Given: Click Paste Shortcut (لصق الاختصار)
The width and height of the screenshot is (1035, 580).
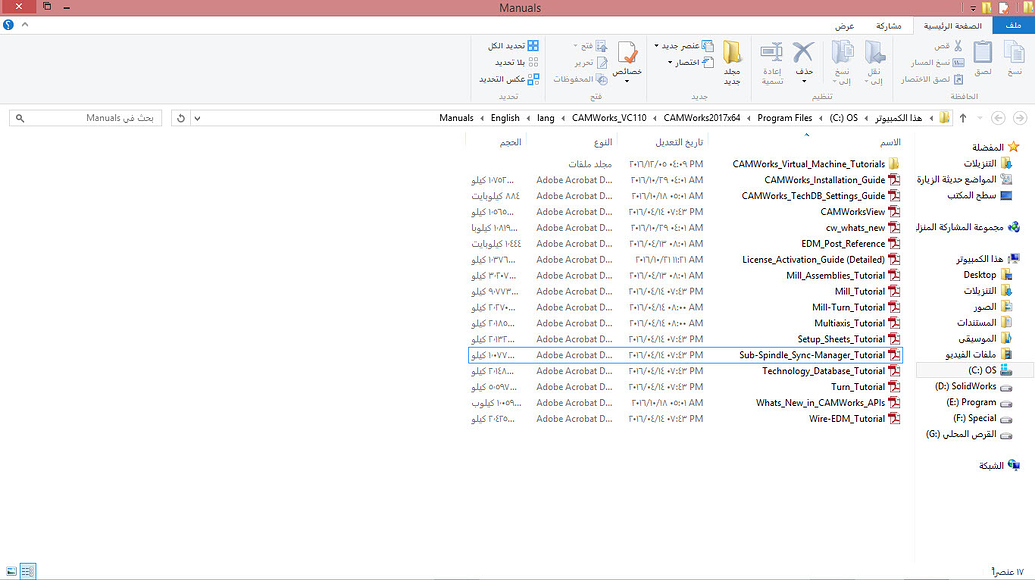Looking at the screenshot, I should [932, 79].
